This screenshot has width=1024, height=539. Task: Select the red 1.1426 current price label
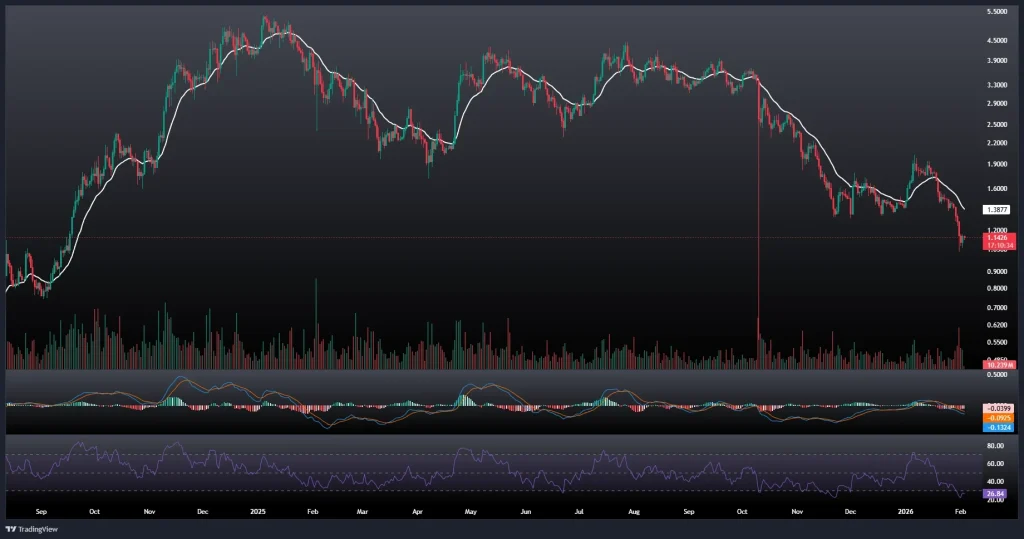996,237
